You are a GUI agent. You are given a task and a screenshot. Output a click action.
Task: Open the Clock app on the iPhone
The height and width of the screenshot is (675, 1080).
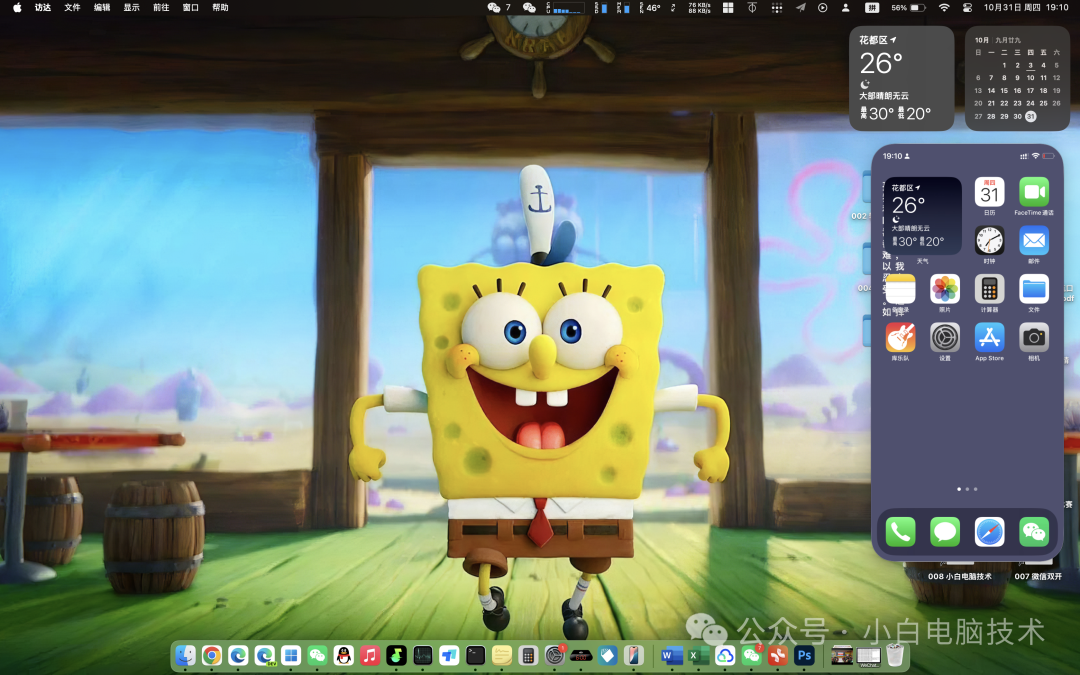tap(989, 240)
